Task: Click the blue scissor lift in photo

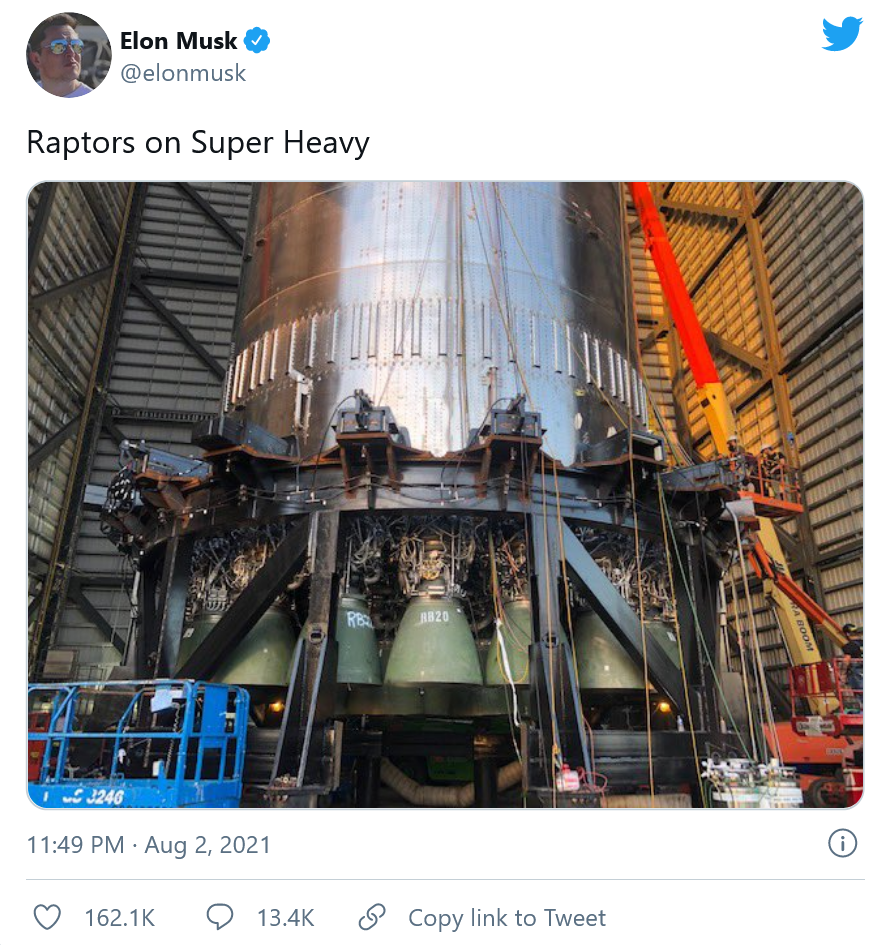Action: (137, 744)
